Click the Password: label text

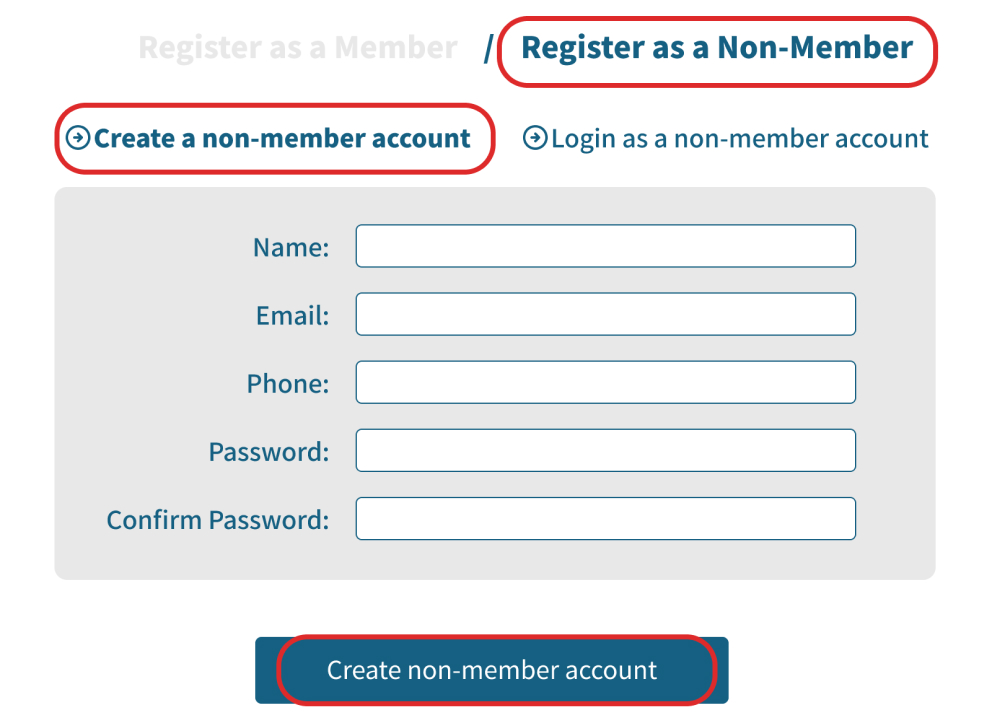(x=269, y=452)
